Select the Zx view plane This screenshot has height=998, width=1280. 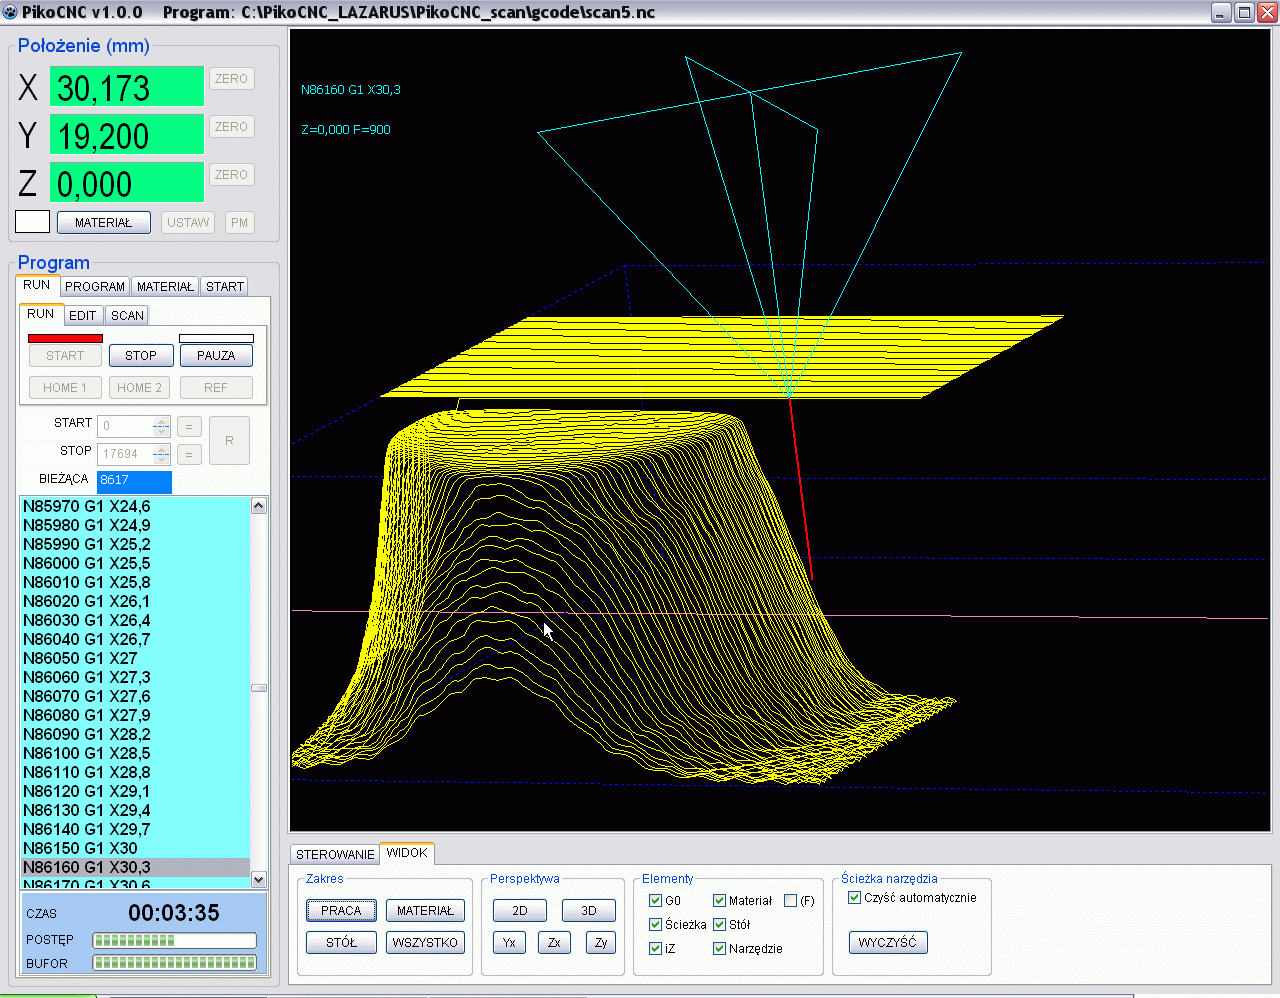[x=554, y=943]
